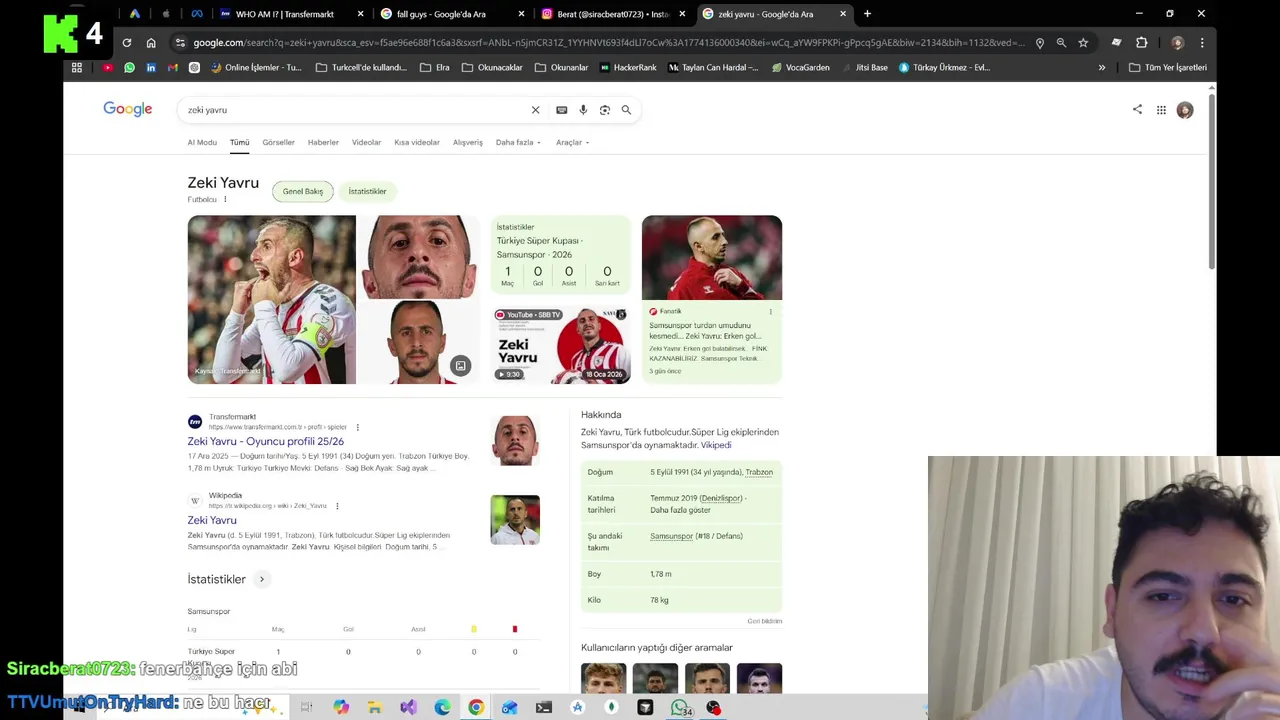
Task: Switch to the Görseller tab
Action: 278,142
